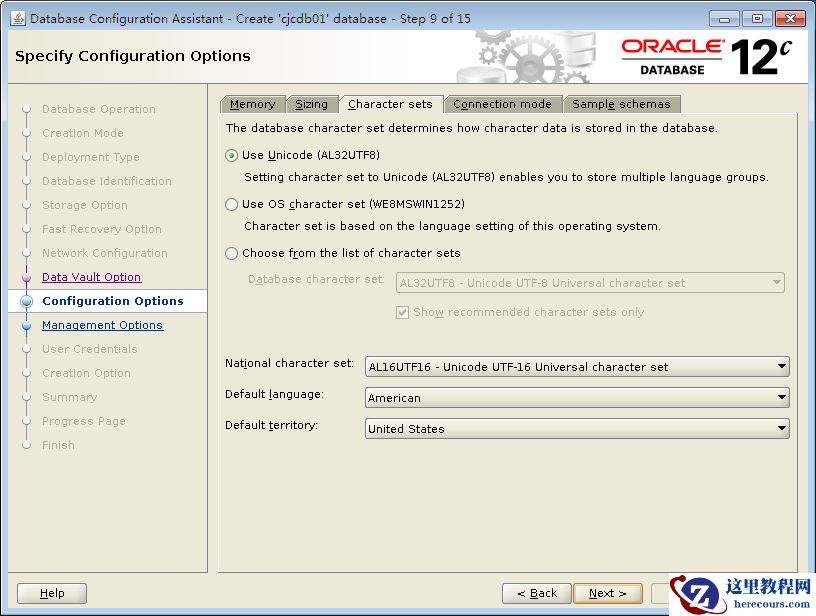Select the Use Unicode (AL32UTF8) radio button
This screenshot has height=616, width=816.
[x=232, y=156]
